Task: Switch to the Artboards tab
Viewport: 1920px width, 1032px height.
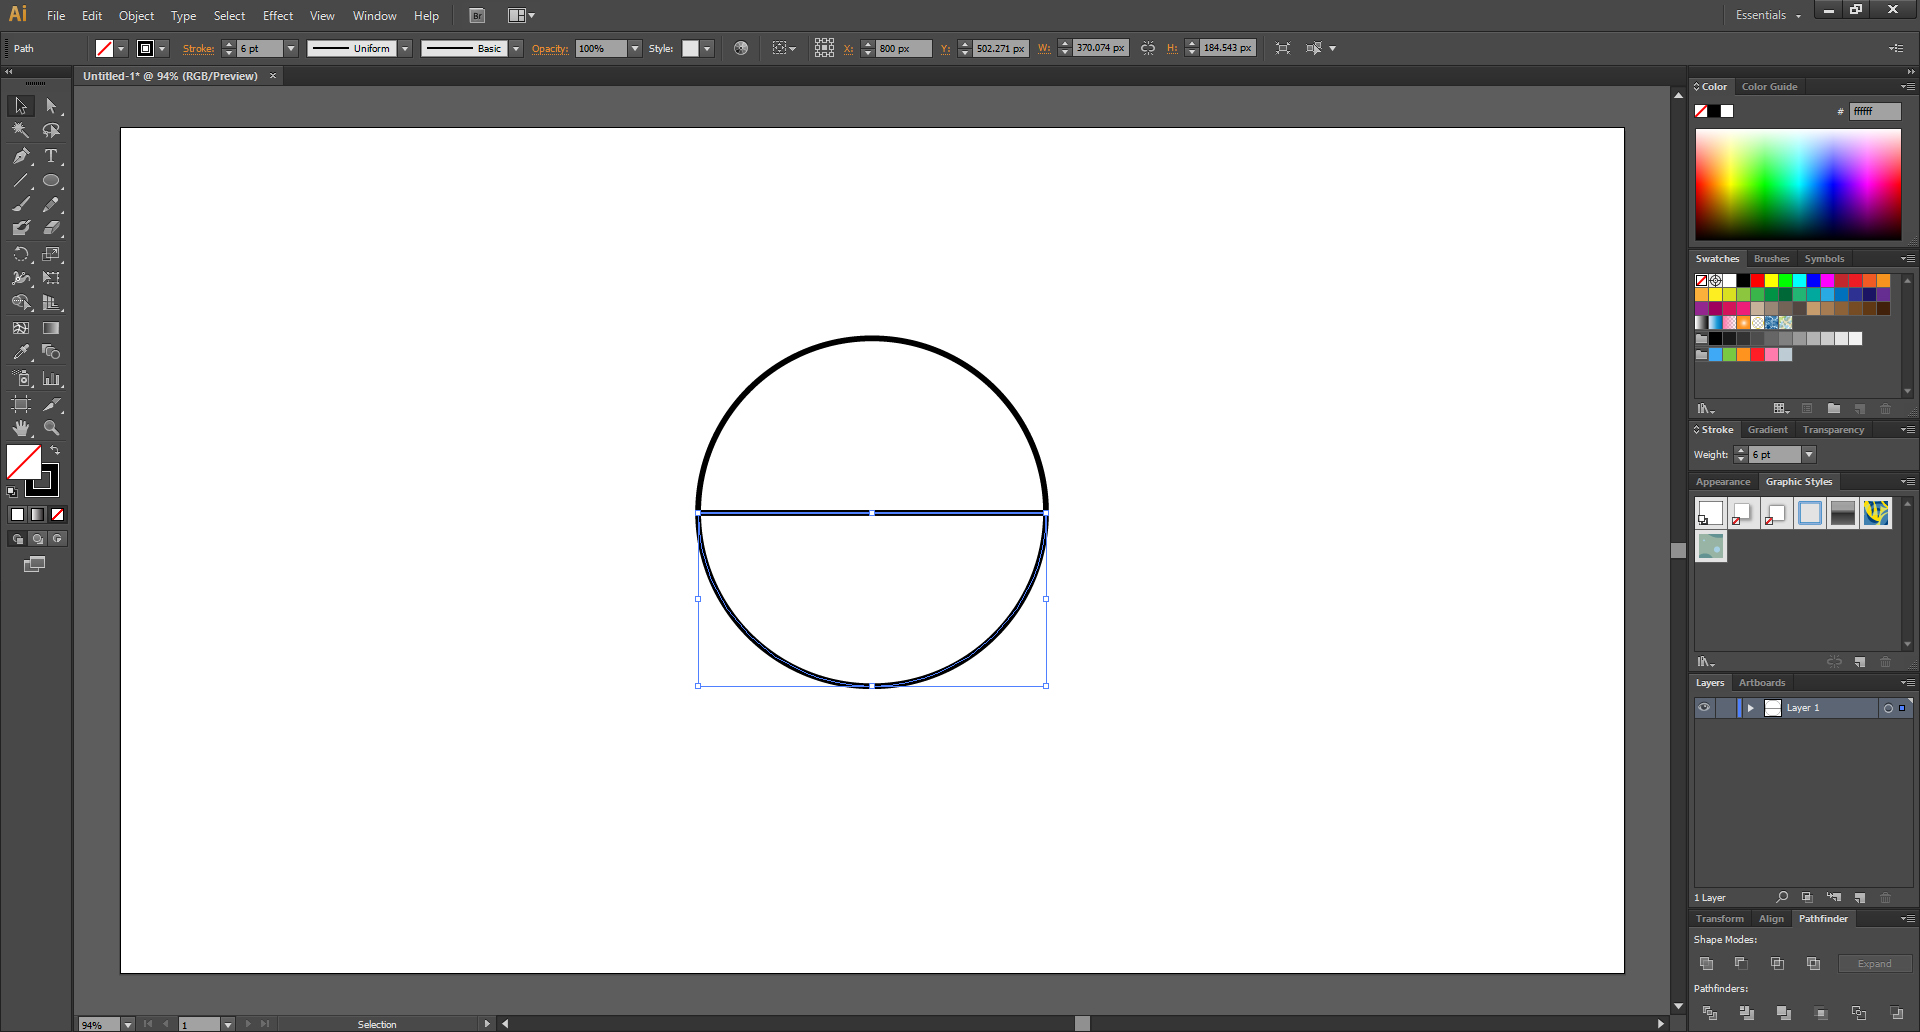Action: tap(1761, 683)
